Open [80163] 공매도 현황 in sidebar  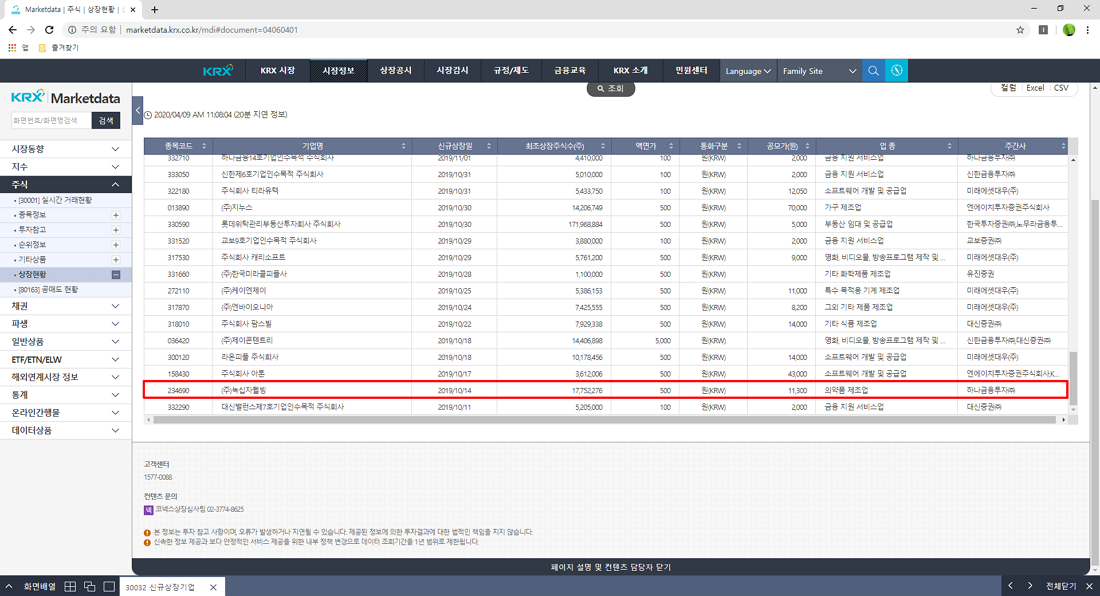click(x=48, y=290)
